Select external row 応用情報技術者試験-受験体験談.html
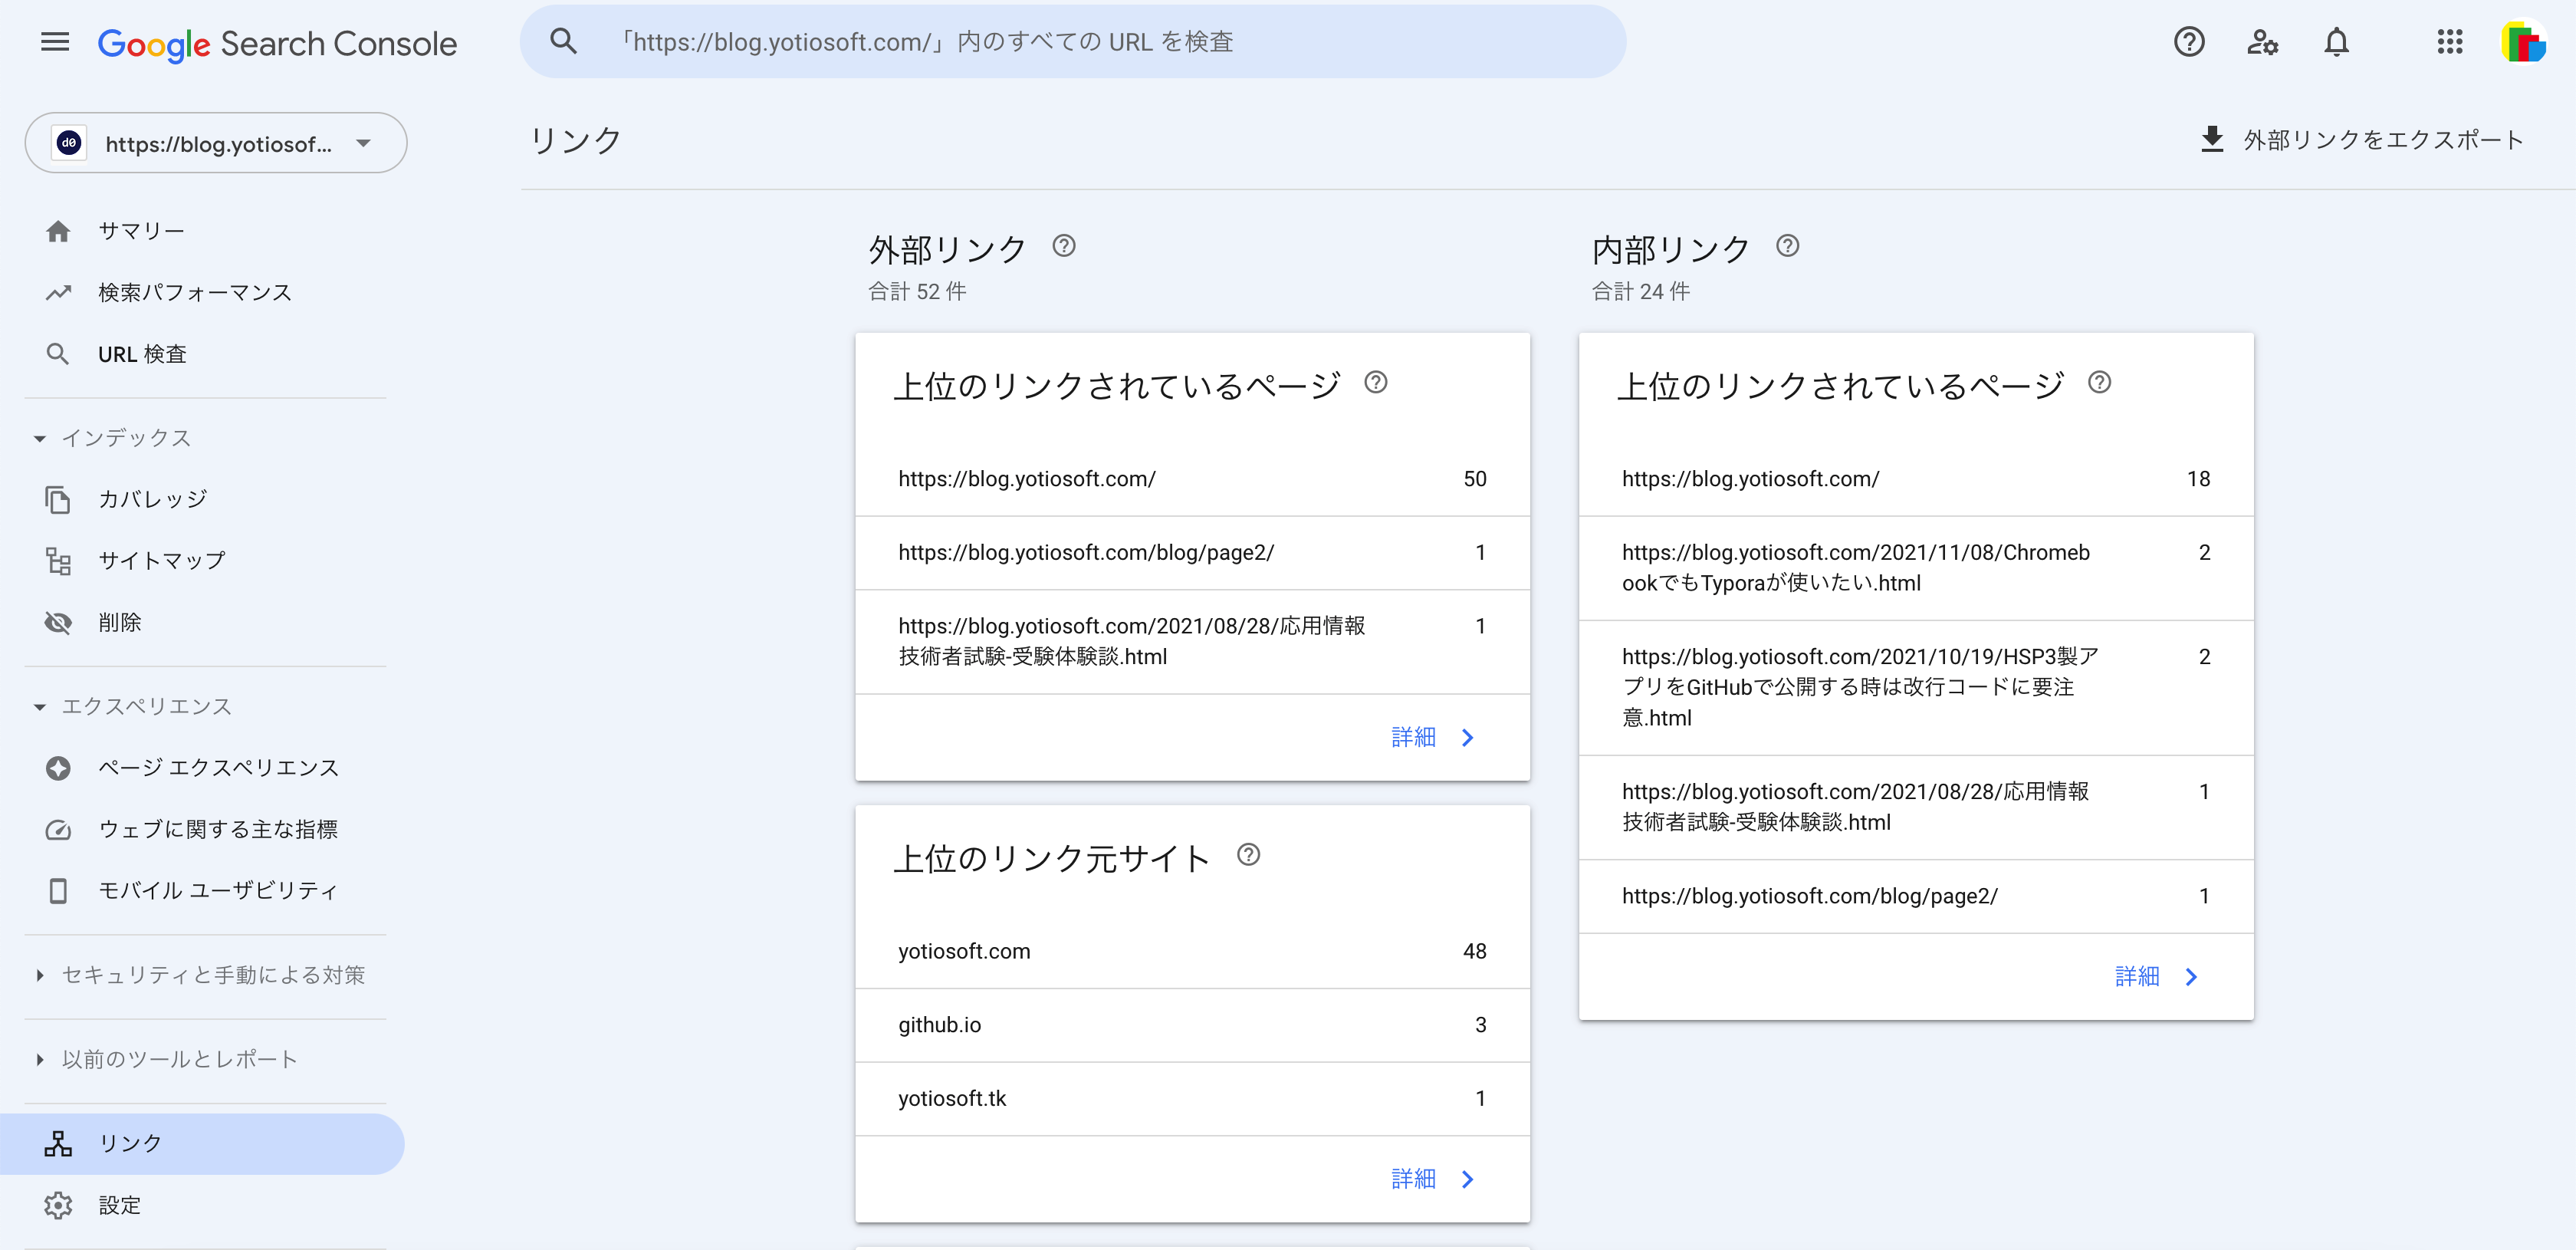The image size is (2576, 1250). coord(1192,642)
